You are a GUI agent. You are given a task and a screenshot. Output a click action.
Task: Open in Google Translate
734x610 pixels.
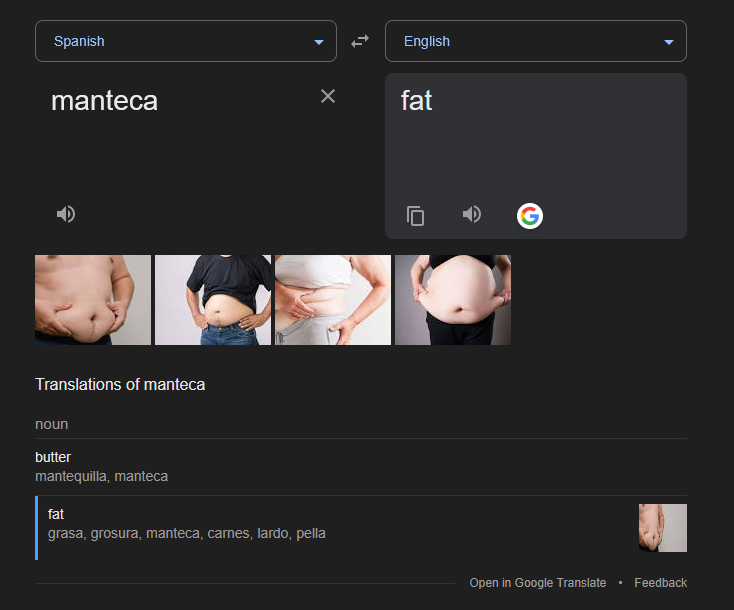tap(537, 583)
